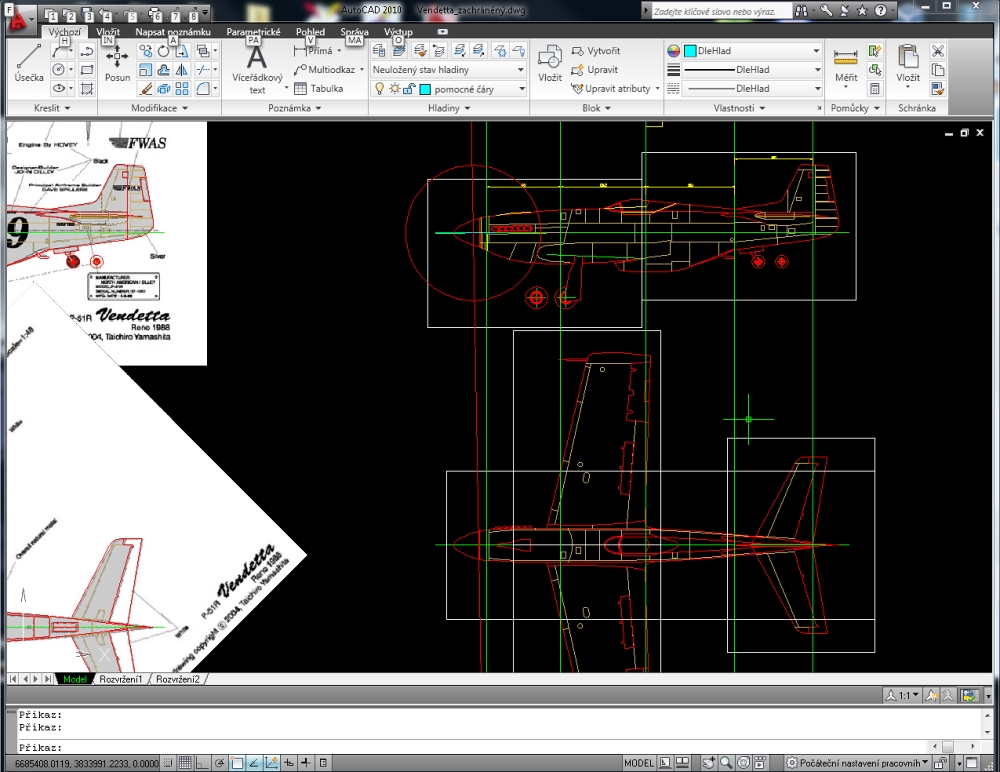Click Vytvořit block button
The height and width of the screenshot is (772, 1000).
(596, 51)
